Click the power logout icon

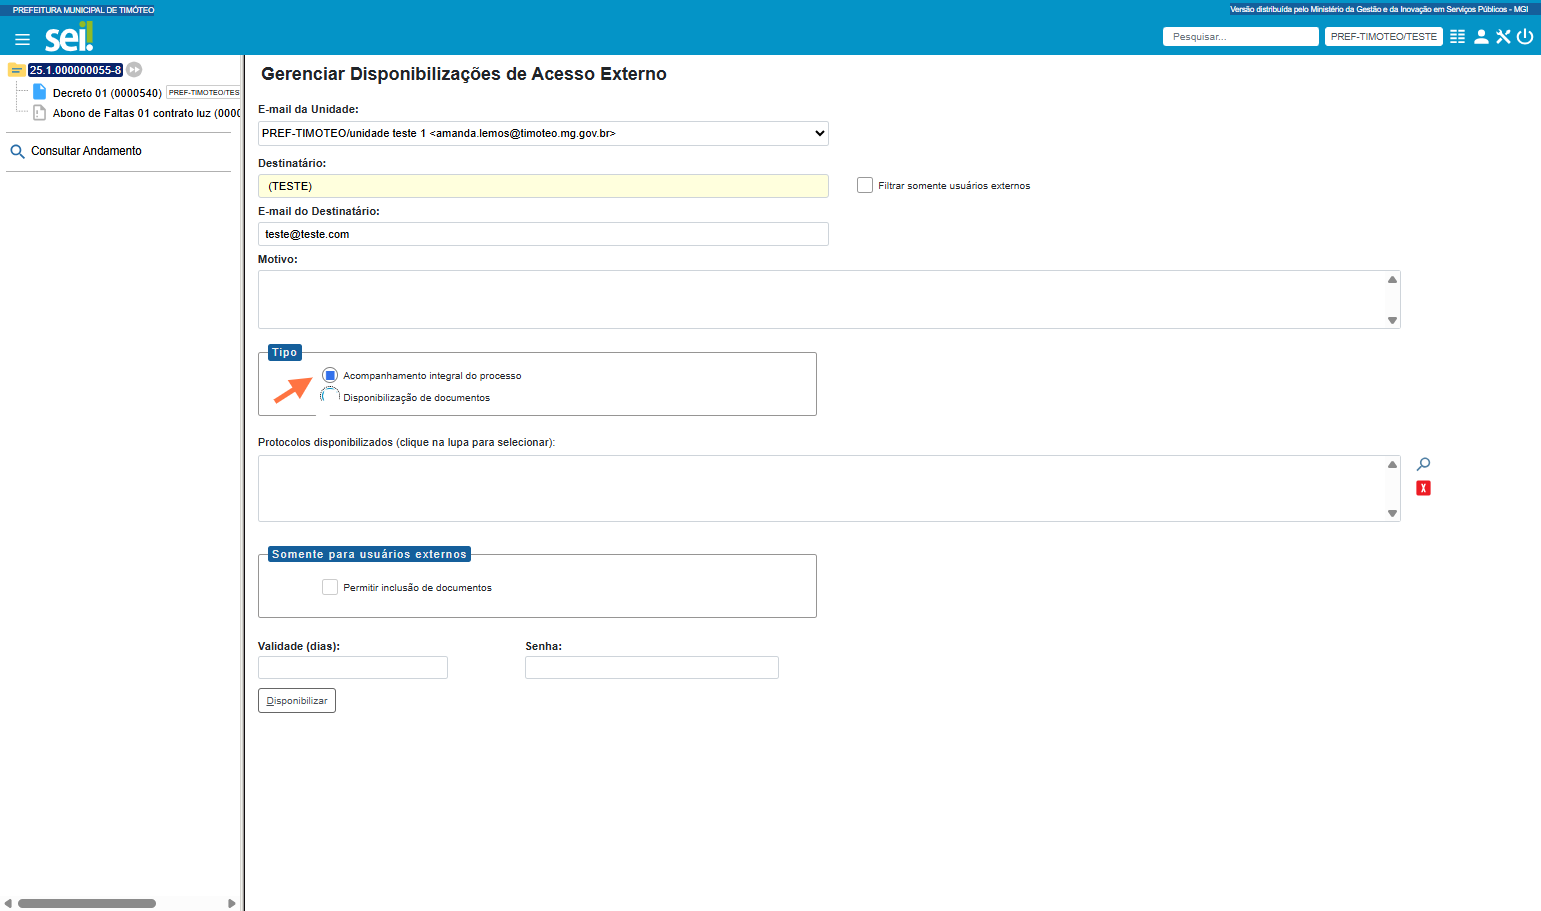[1525, 36]
